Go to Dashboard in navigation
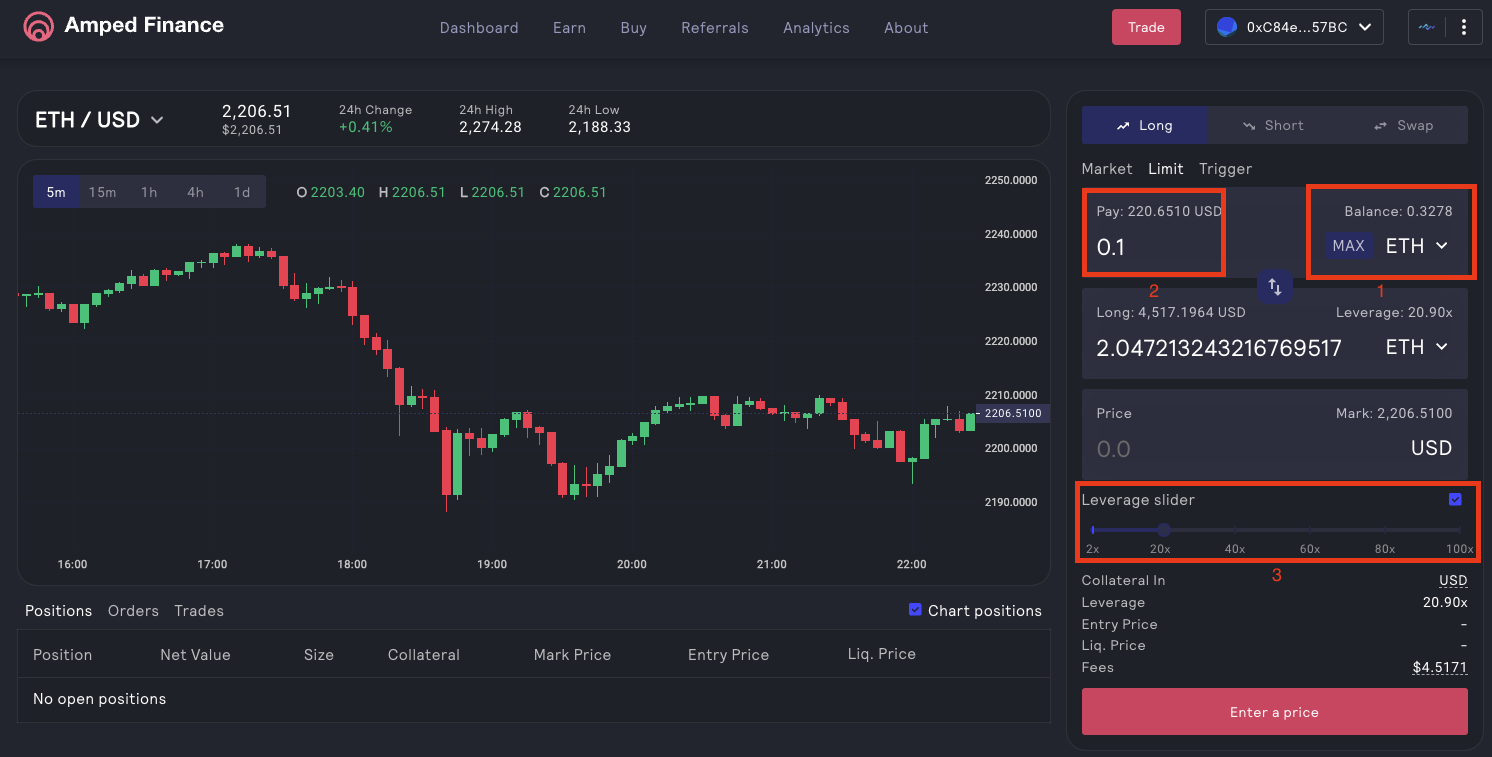The width and height of the screenshot is (1492, 757). point(479,28)
